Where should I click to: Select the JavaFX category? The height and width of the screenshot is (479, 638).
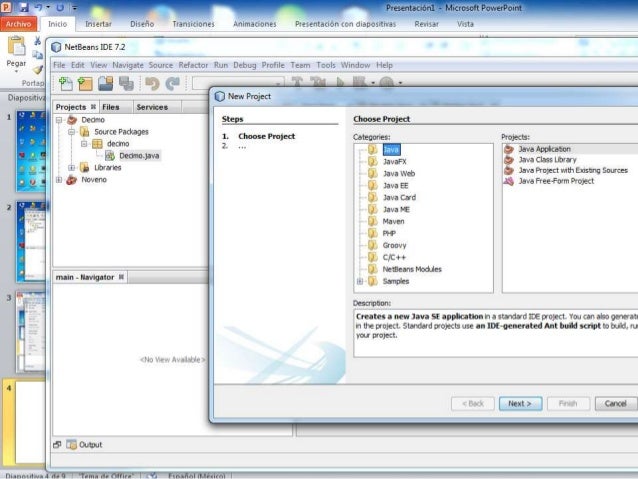394,162
